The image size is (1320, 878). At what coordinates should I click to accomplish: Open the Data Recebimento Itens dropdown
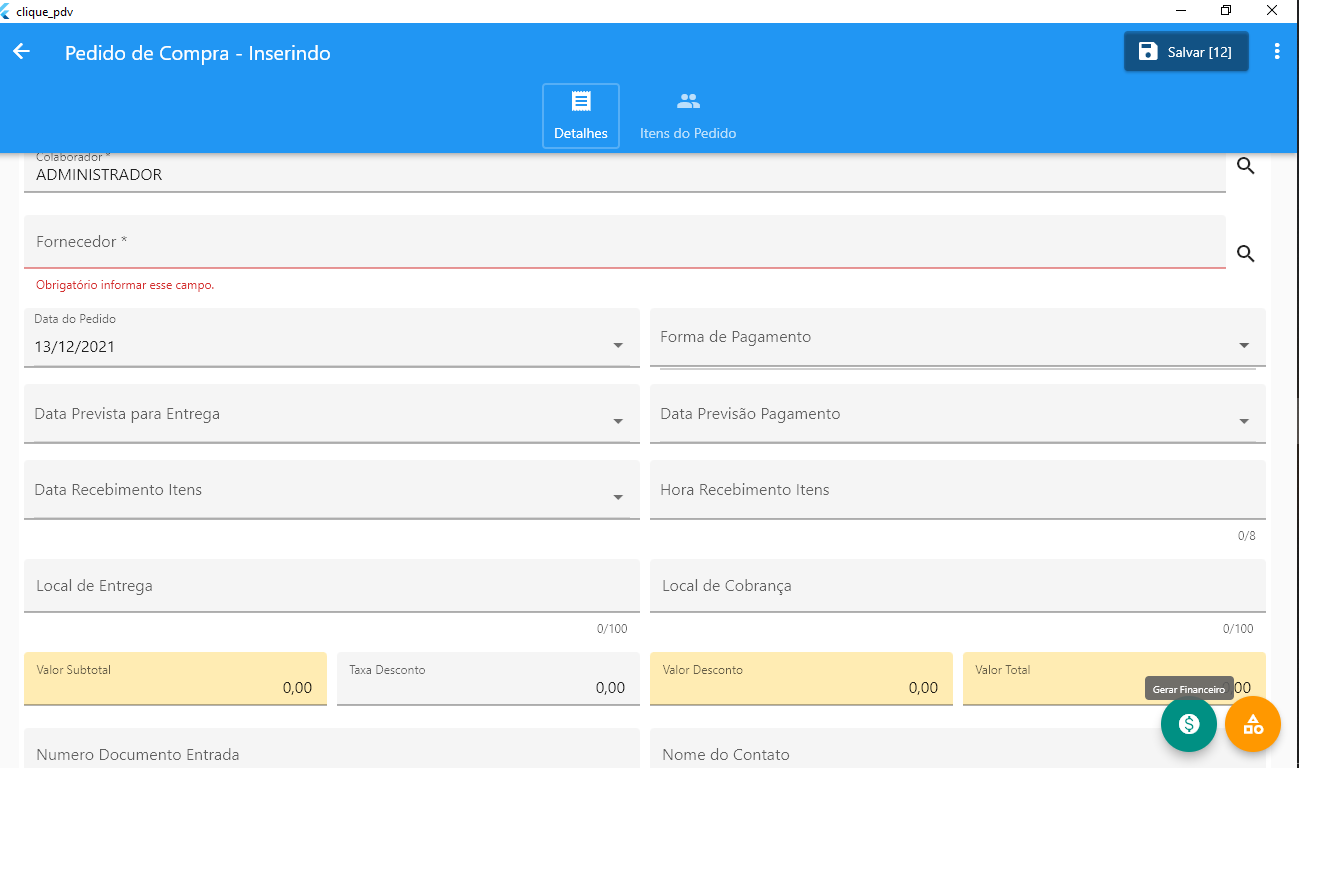(332, 490)
